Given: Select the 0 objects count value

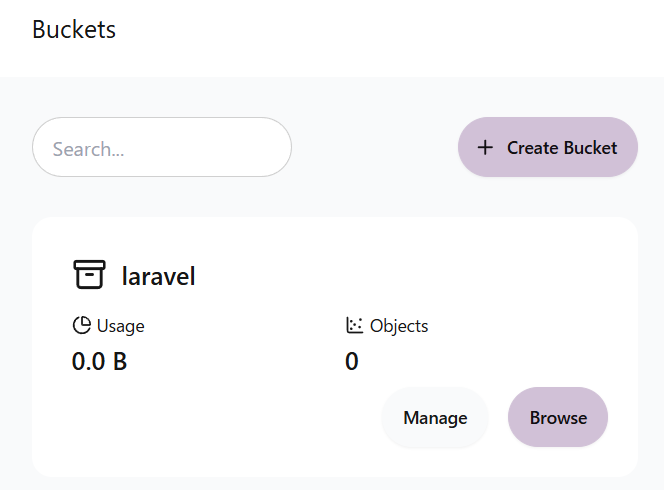Looking at the screenshot, I should click(x=352, y=361).
